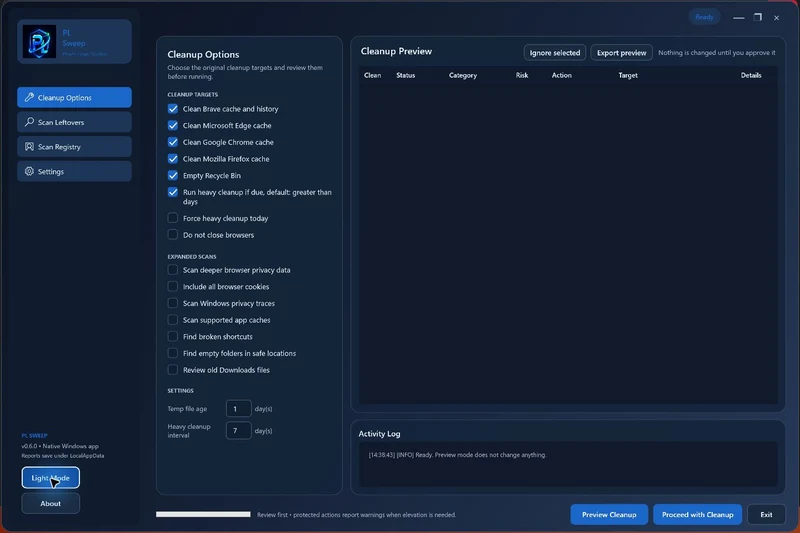Open the Scan Registry section

(x=74, y=146)
